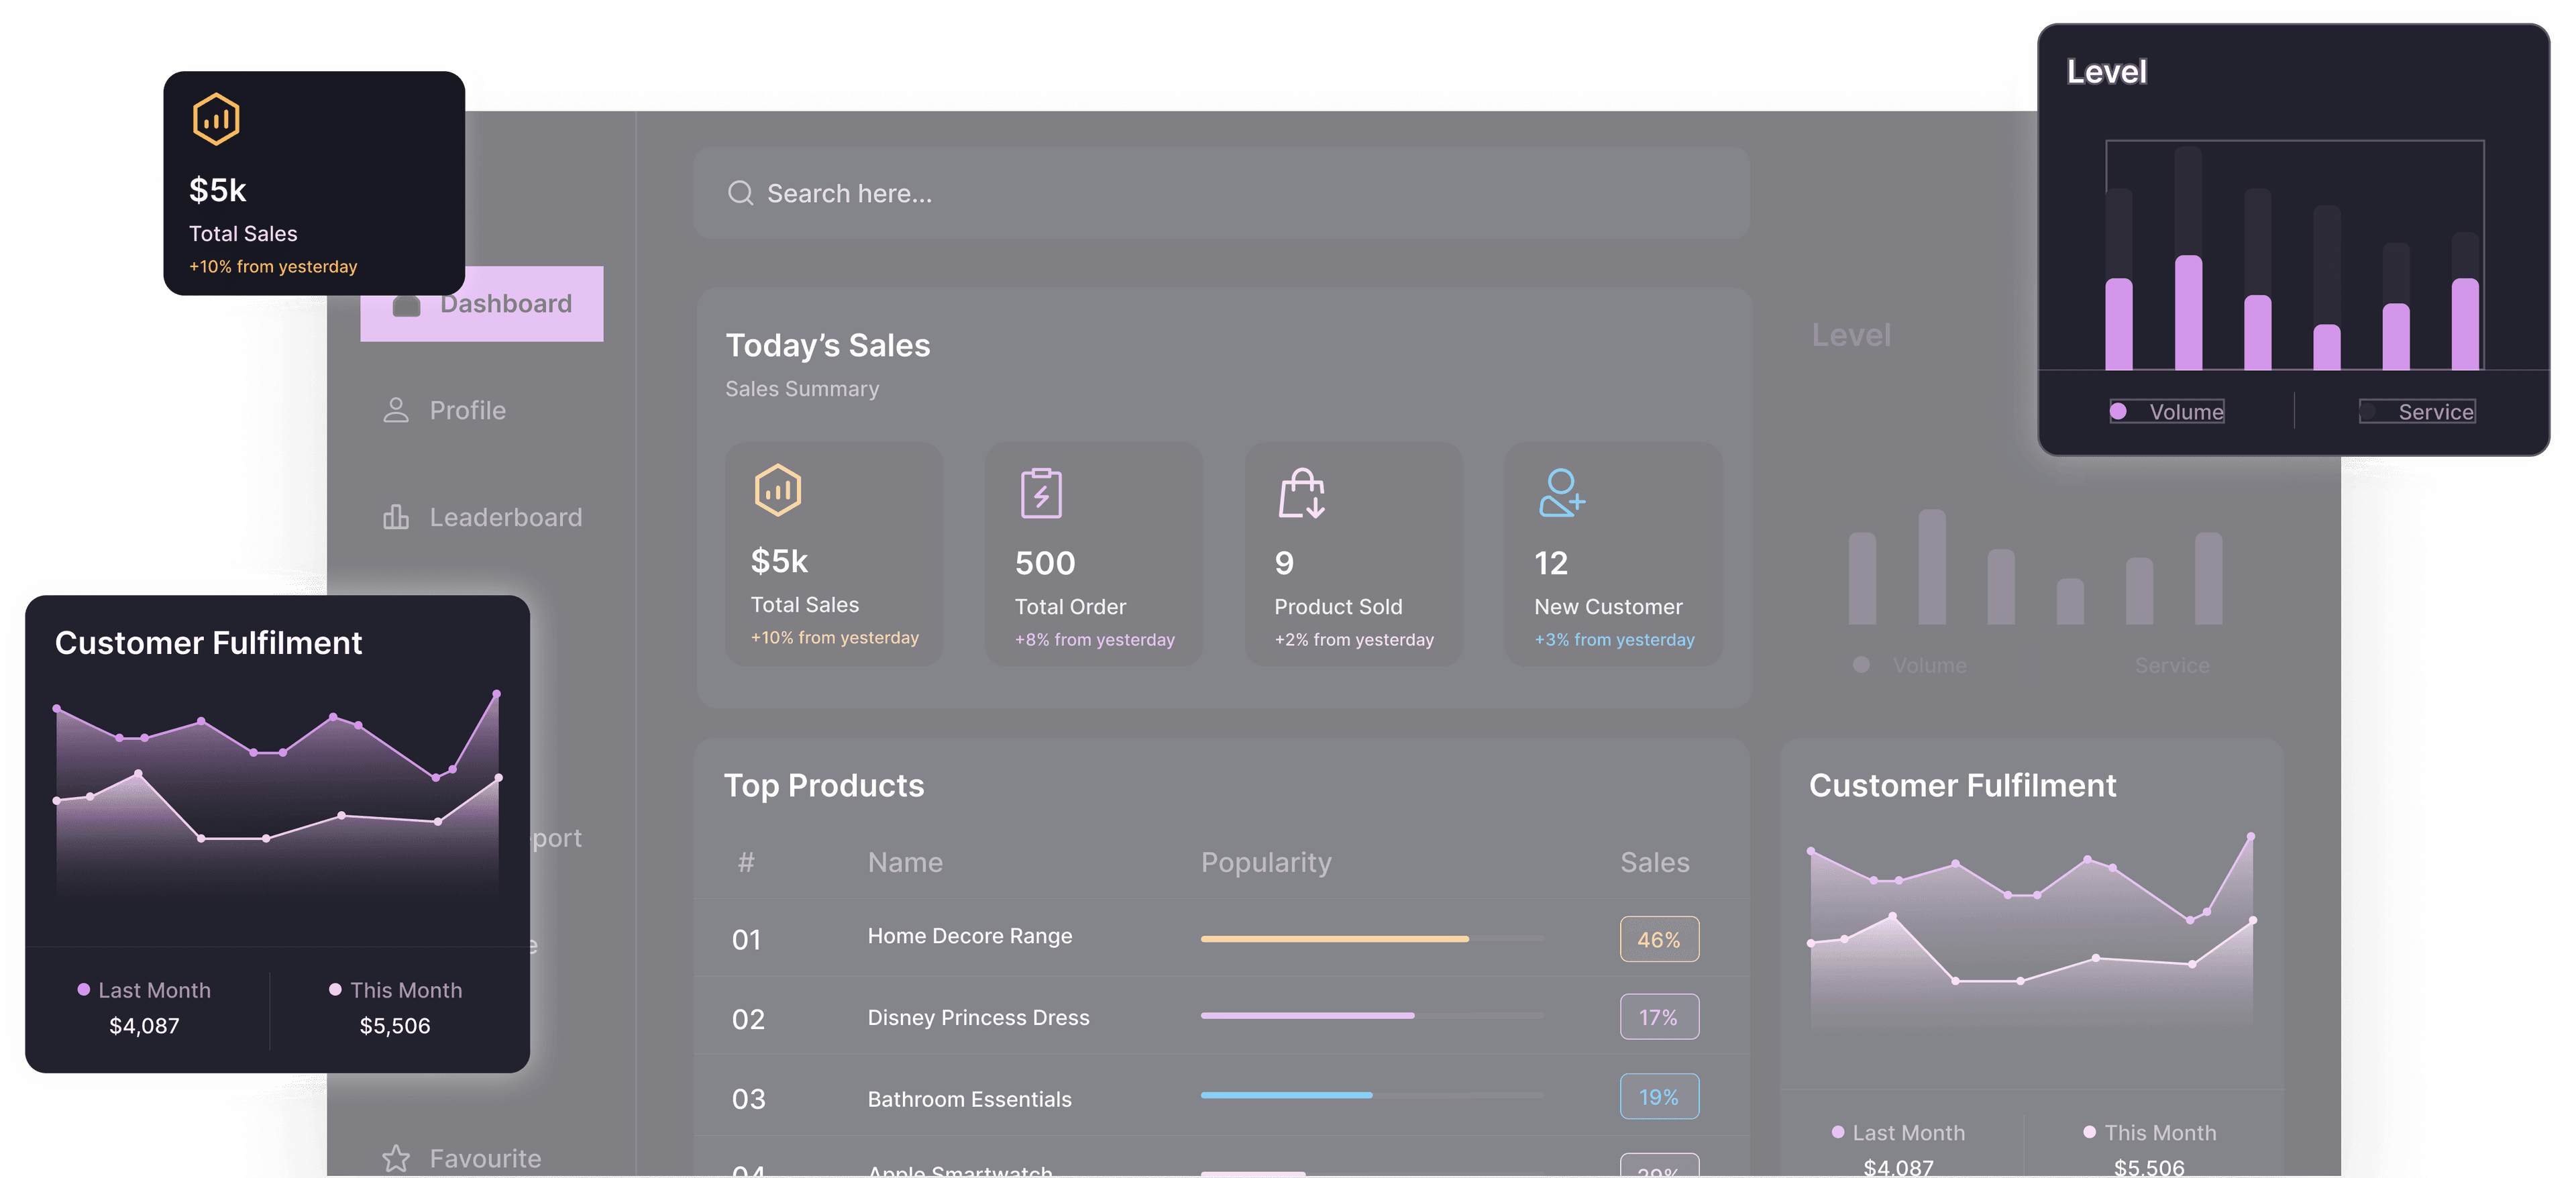Click the 19% sales badge for Bathroom Essentials

point(1659,1097)
